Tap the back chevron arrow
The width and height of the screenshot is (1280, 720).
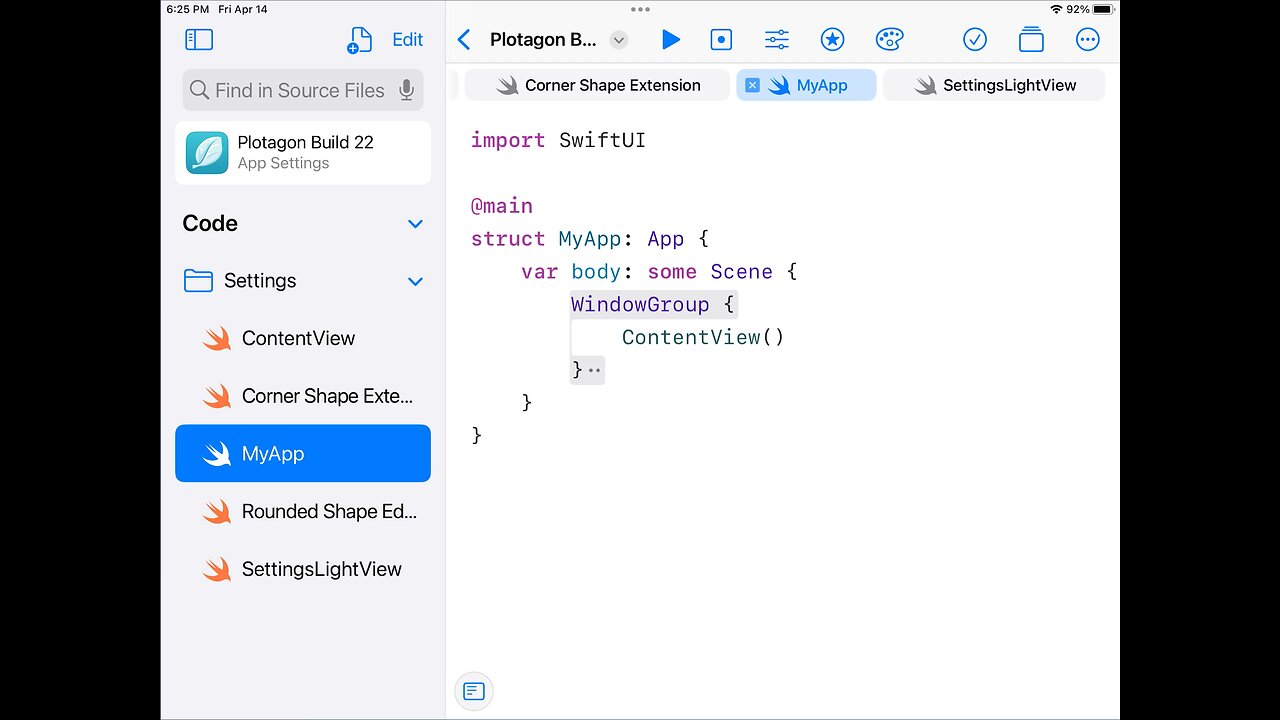click(x=464, y=40)
